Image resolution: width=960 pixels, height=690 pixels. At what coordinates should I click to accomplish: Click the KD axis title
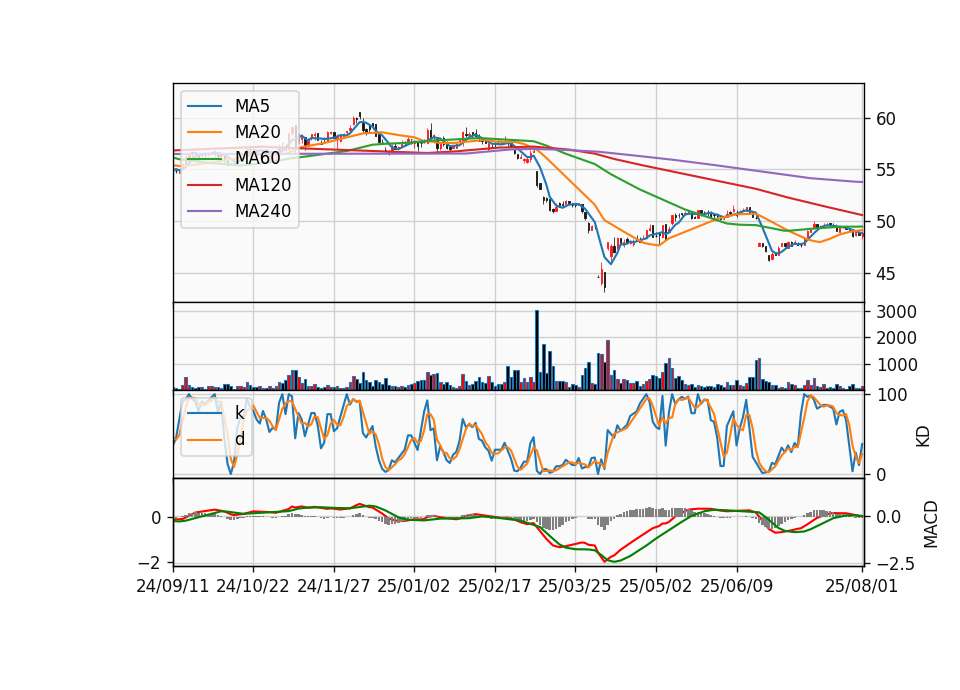pyautogui.click(x=923, y=436)
